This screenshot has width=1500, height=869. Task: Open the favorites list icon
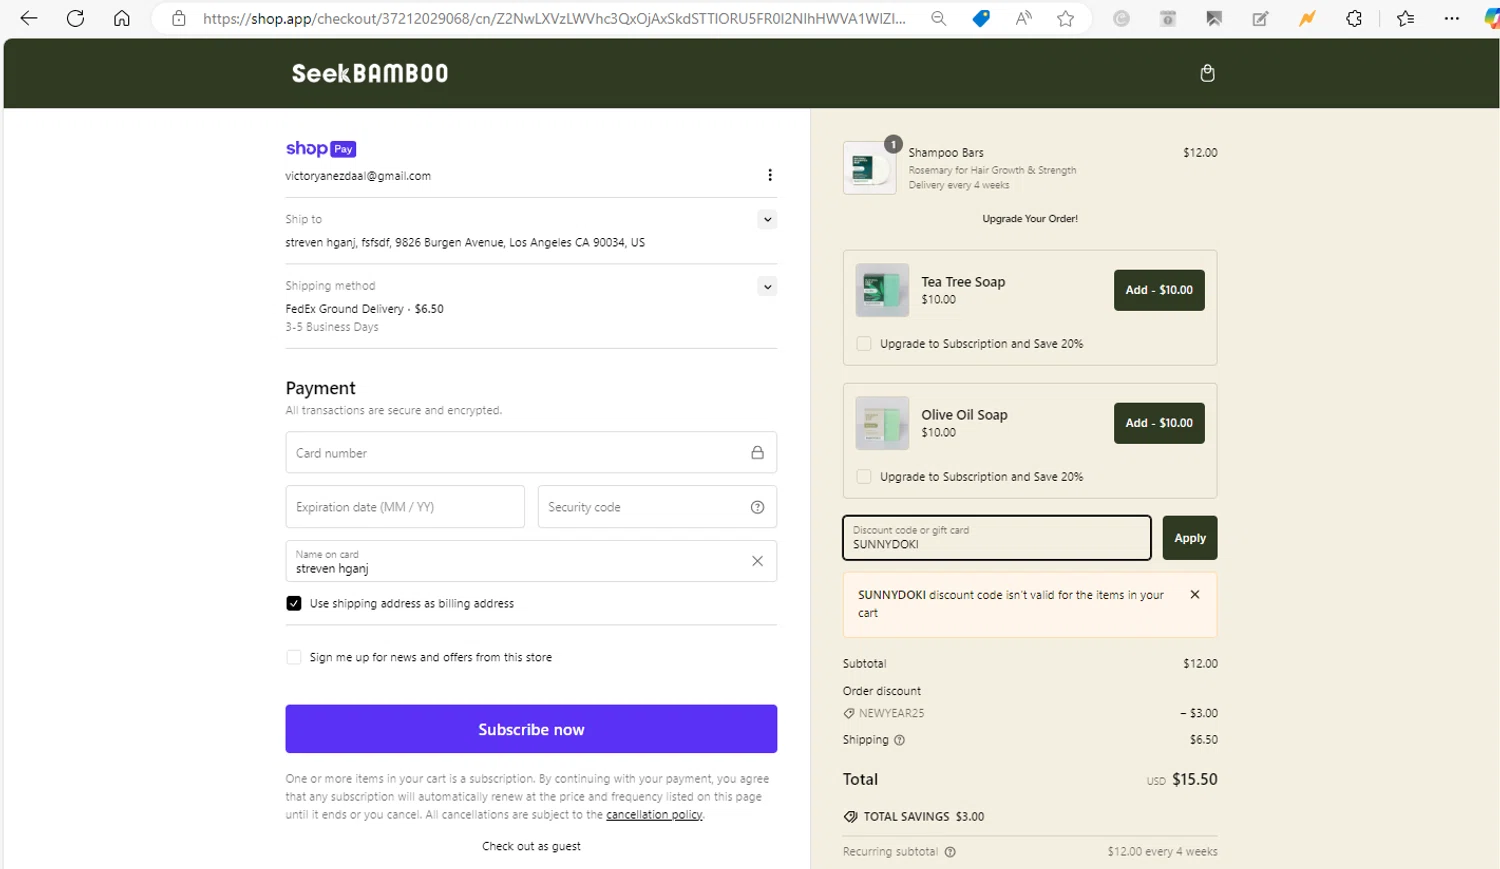pos(1405,18)
